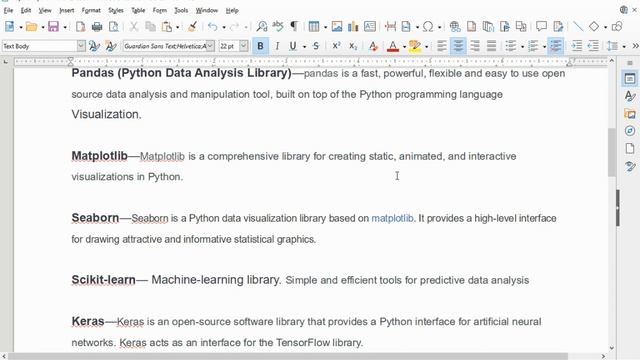Toggle the unordered bullet list
Screen dimensions: 640x360
511,46
